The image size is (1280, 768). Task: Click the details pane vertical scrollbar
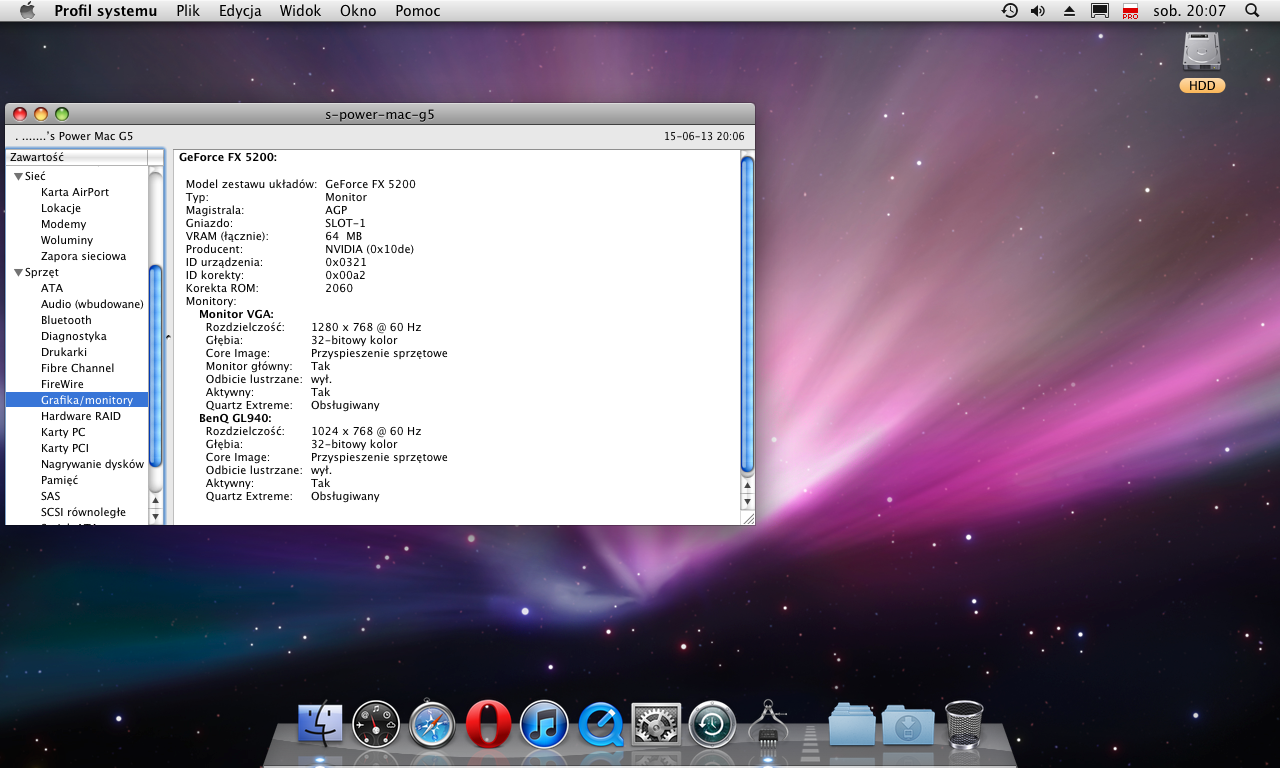point(746,314)
